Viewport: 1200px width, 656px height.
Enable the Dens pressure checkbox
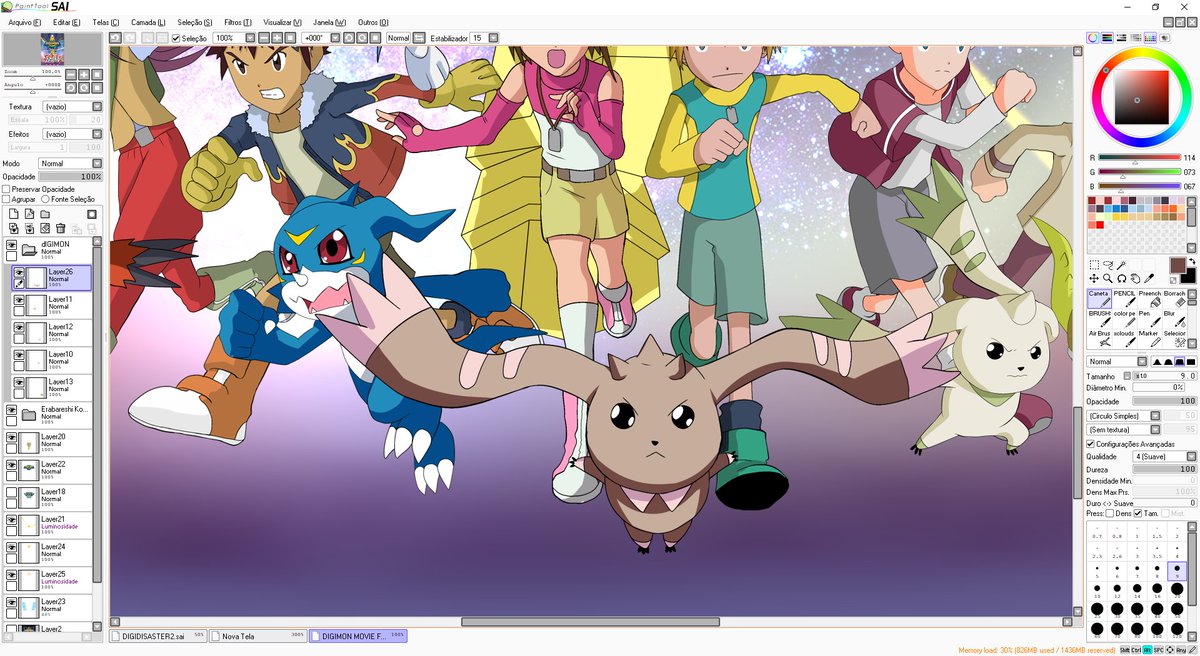click(1109, 513)
